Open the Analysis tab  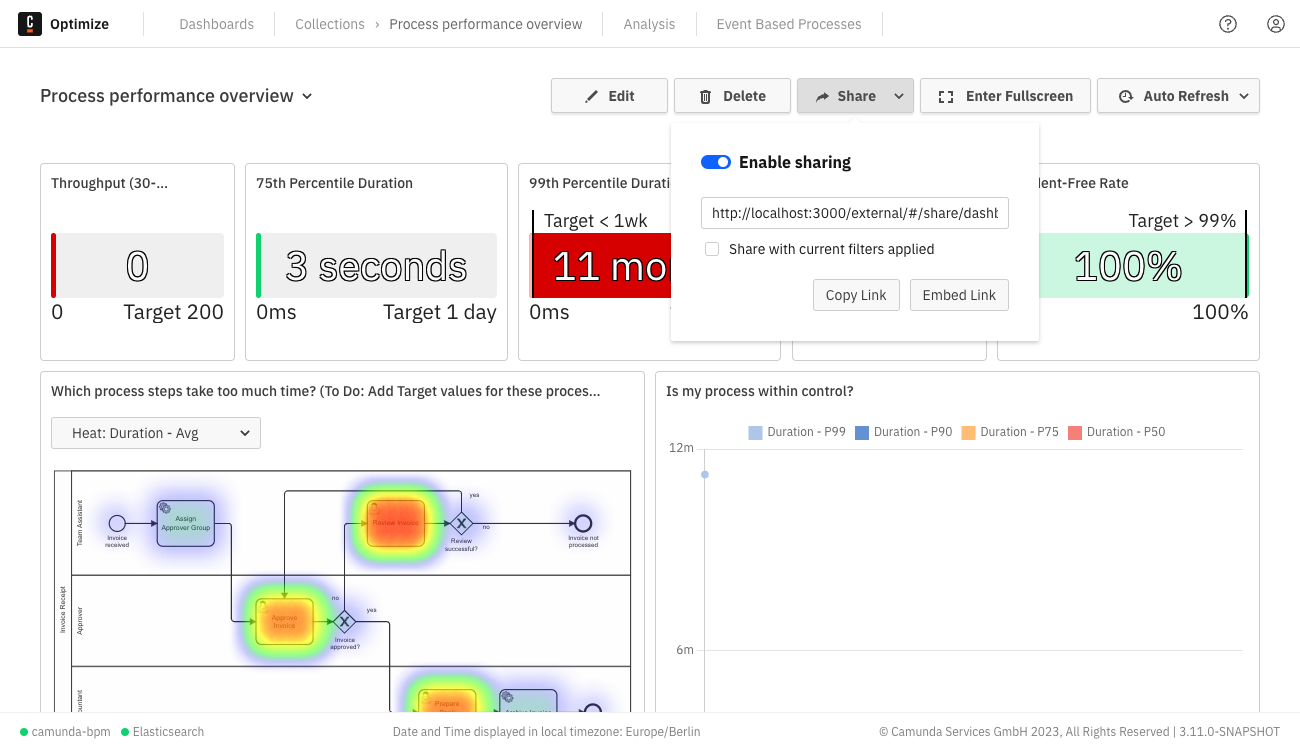click(x=649, y=24)
